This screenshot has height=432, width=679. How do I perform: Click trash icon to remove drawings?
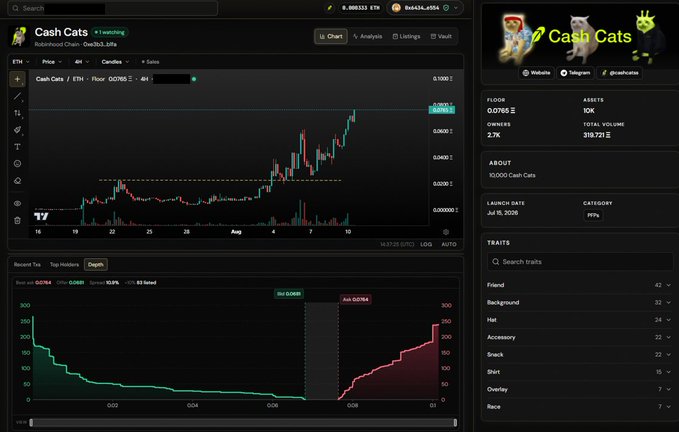pos(17,220)
